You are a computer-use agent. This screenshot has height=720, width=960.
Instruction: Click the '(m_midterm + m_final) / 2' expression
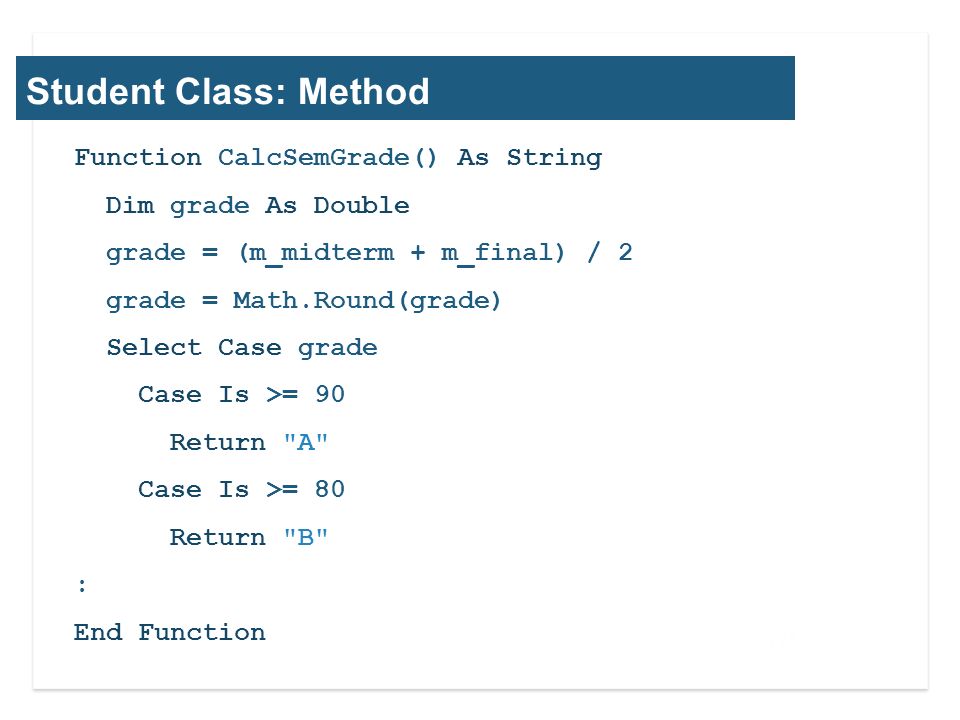click(x=435, y=253)
